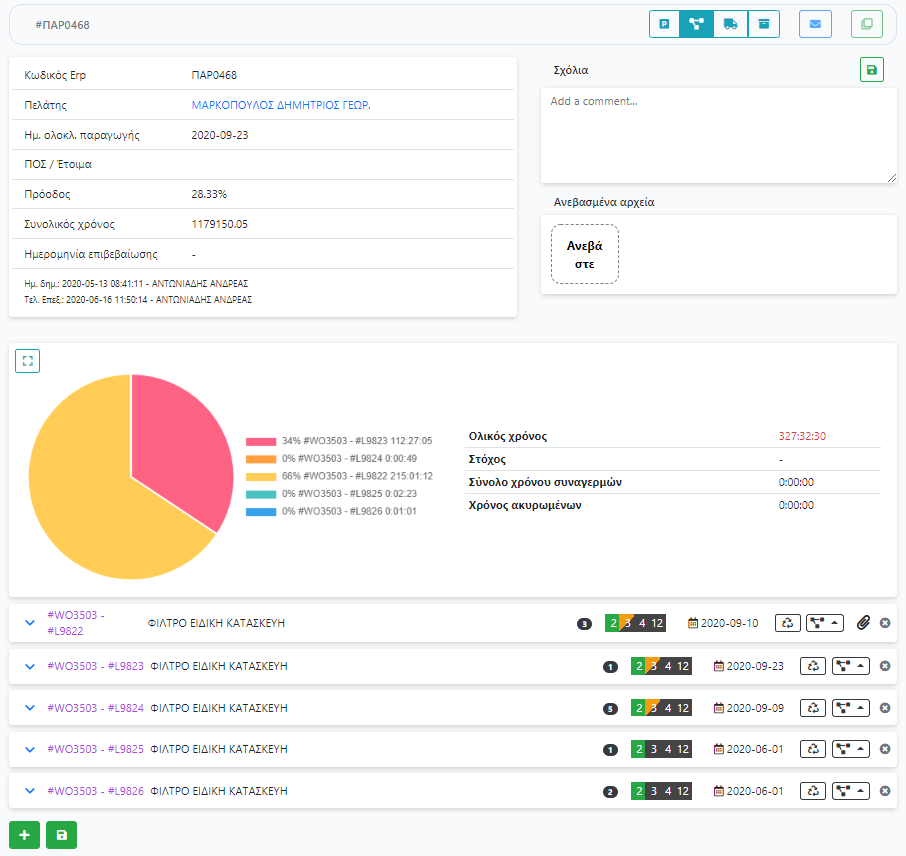Toggle the blue L9826 legend entry
Image resolution: width=906 pixels, height=856 pixels.
click(339, 511)
